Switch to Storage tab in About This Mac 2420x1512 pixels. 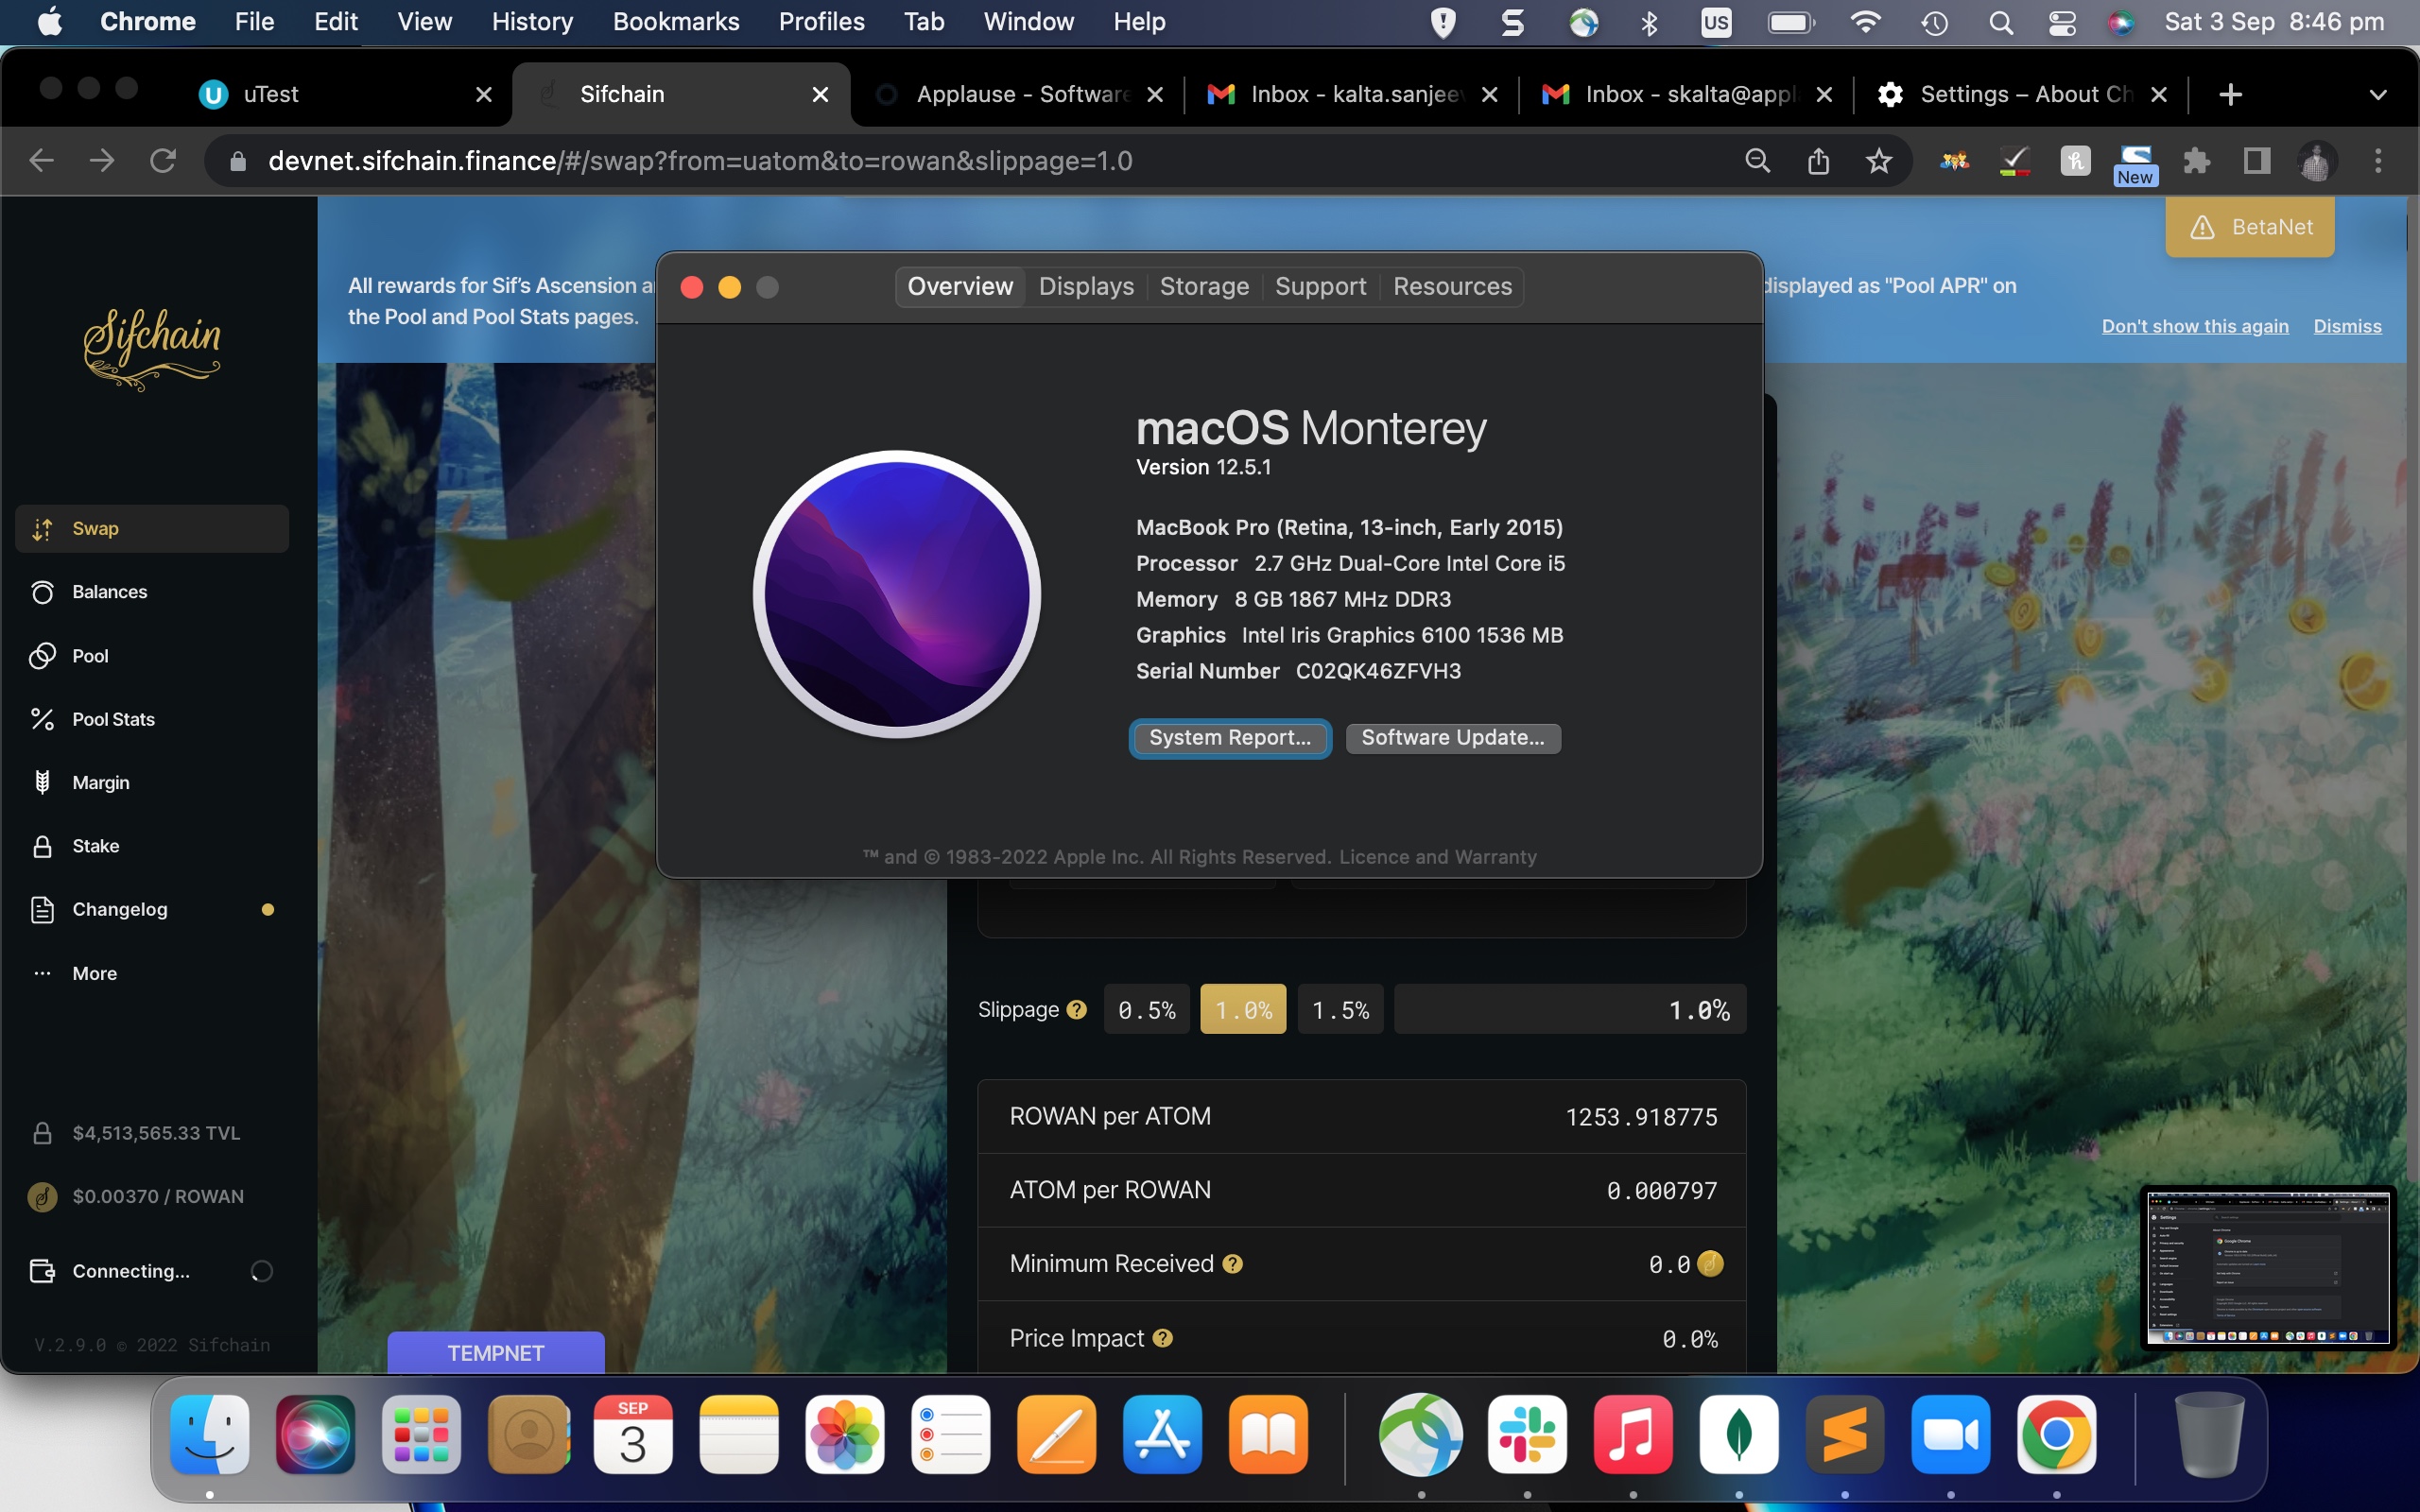tap(1204, 286)
